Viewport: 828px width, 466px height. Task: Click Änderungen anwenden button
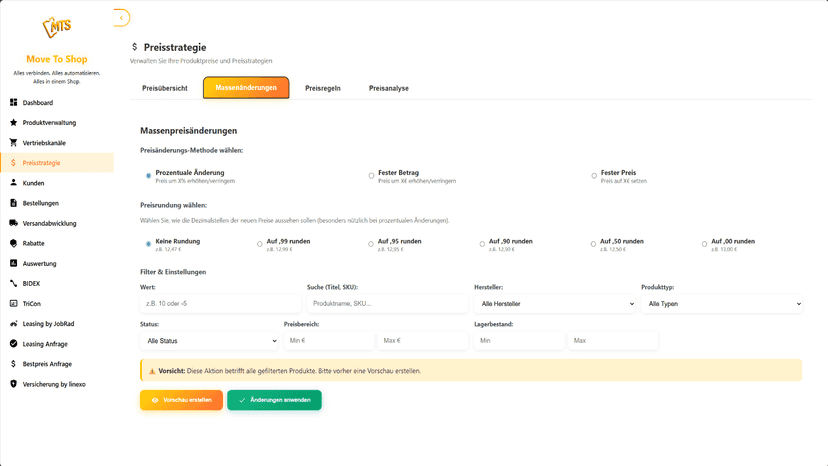point(274,400)
